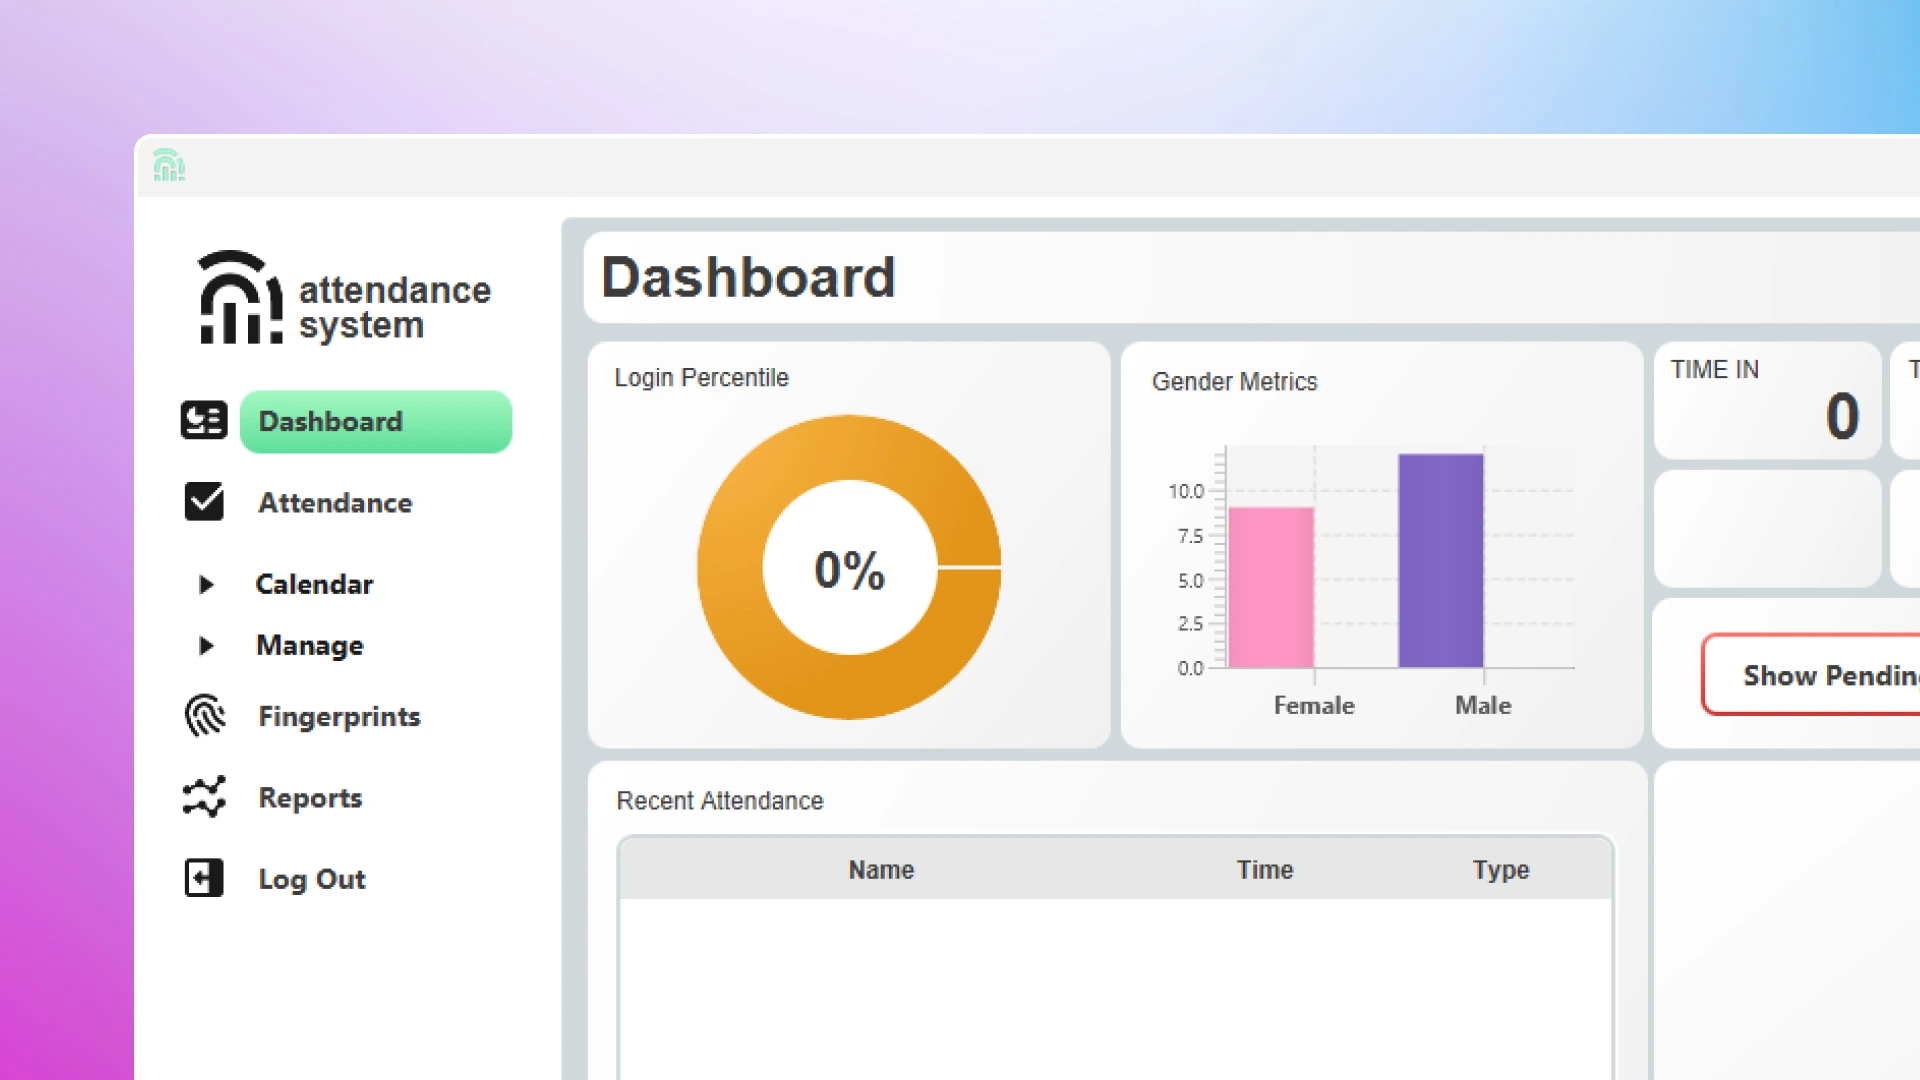Expand the Manage menu arrow
The image size is (1920, 1080).
click(206, 646)
